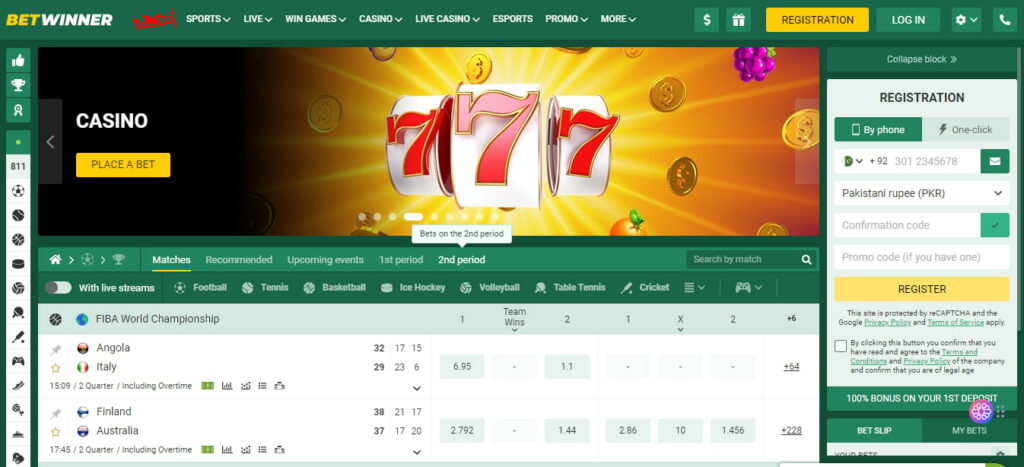The width and height of the screenshot is (1024, 467).
Task: Open the country code flag dropdown
Action: (x=853, y=161)
